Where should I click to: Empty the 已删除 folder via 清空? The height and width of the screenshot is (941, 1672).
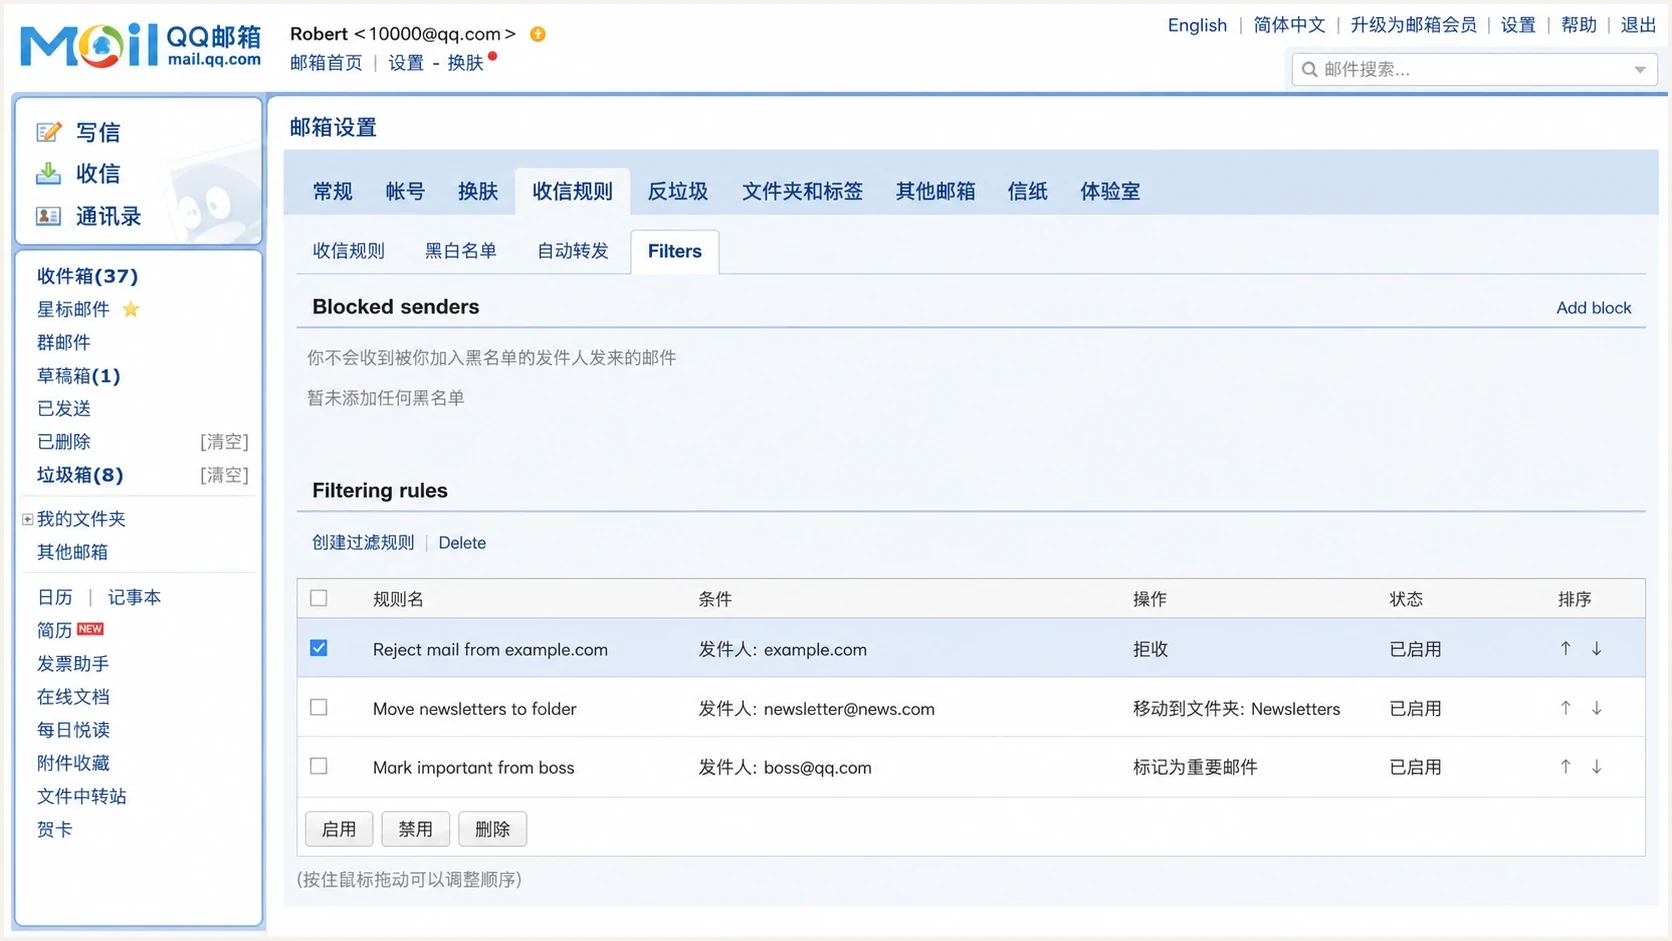224,442
